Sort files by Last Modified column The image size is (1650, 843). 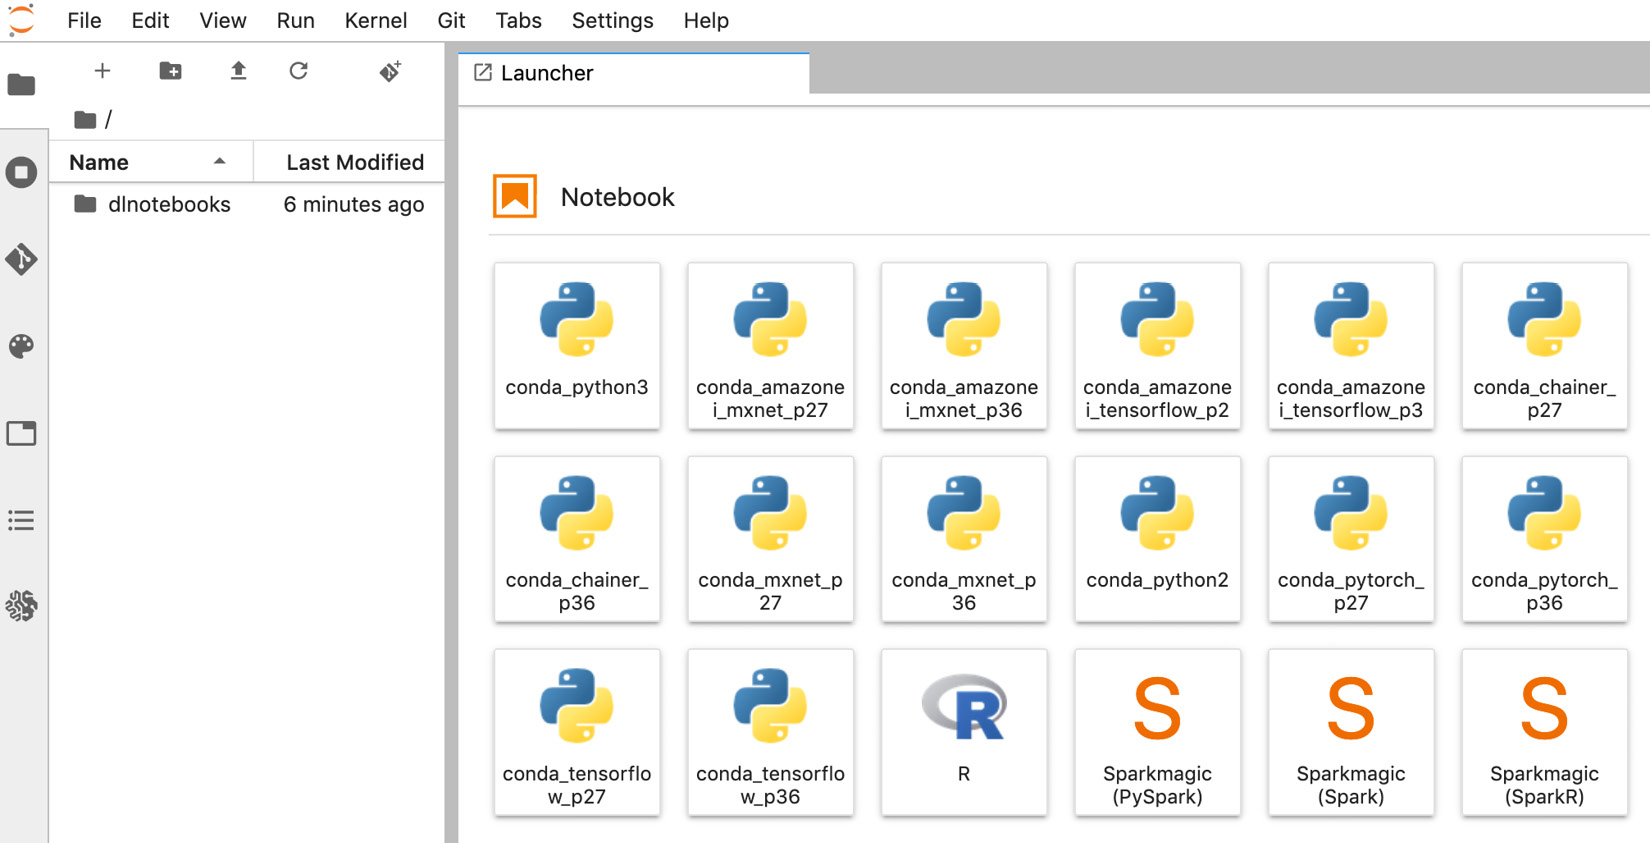coord(350,162)
